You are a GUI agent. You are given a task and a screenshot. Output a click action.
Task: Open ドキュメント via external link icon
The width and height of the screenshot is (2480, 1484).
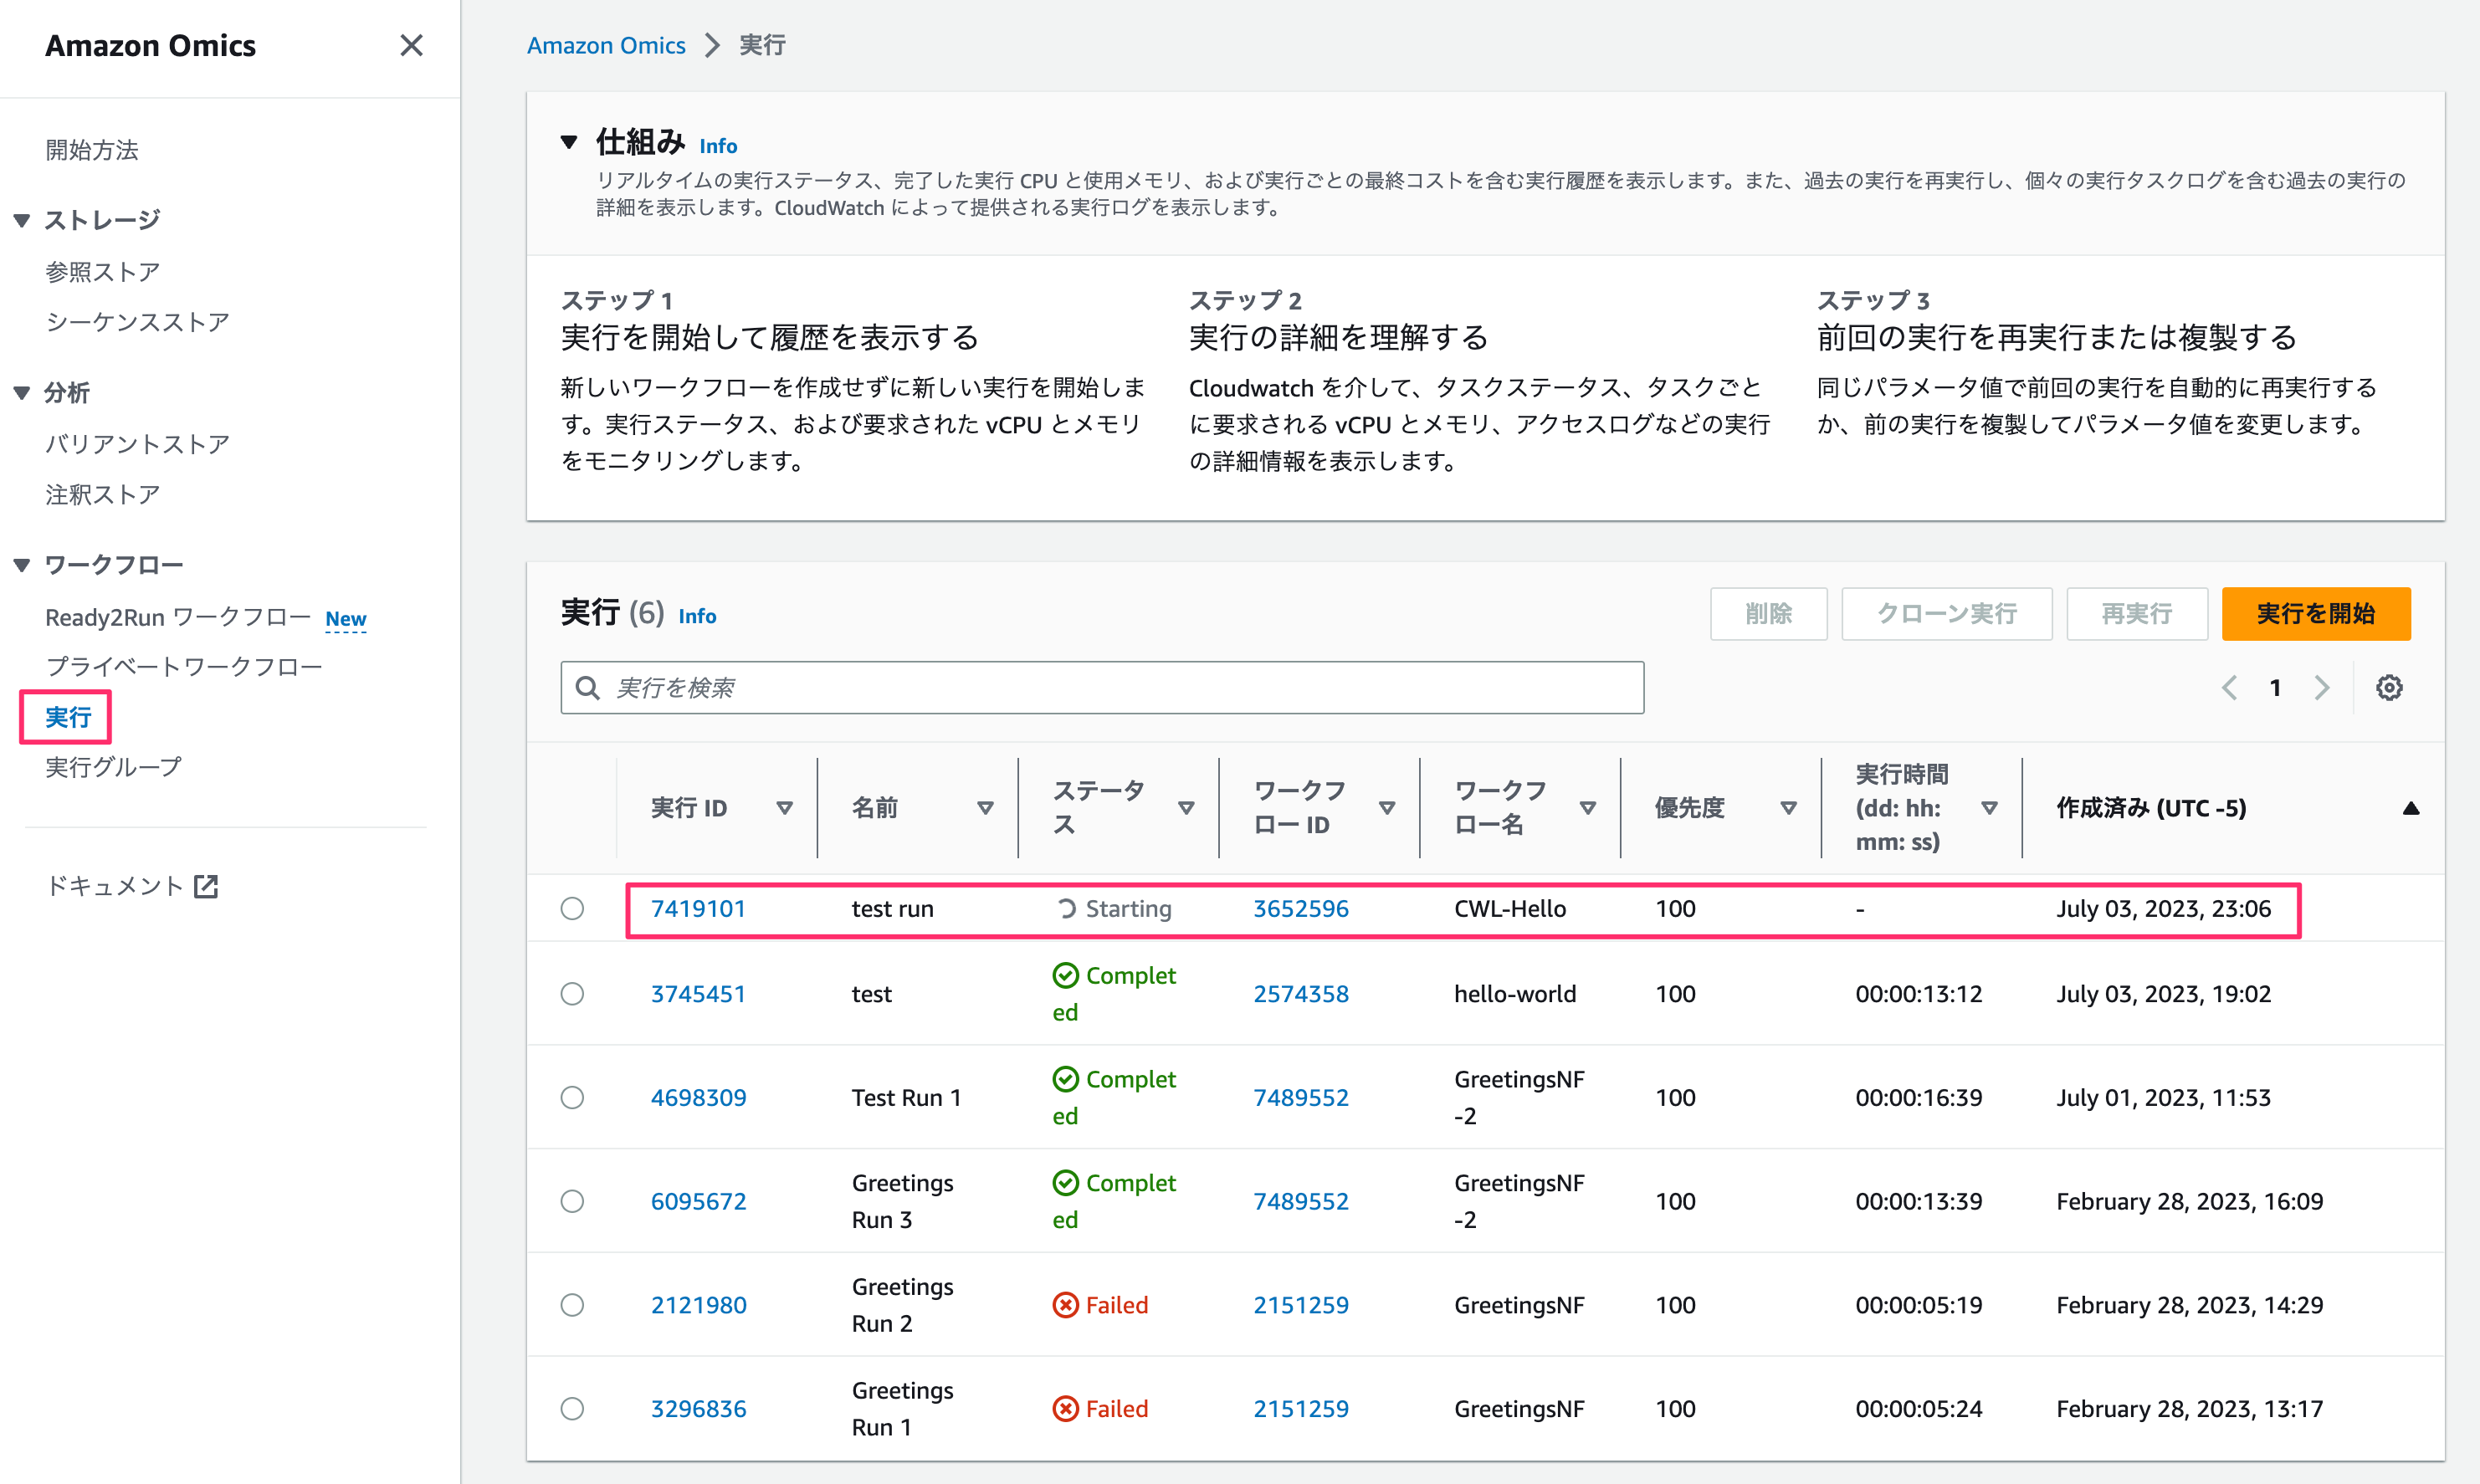click(207, 885)
